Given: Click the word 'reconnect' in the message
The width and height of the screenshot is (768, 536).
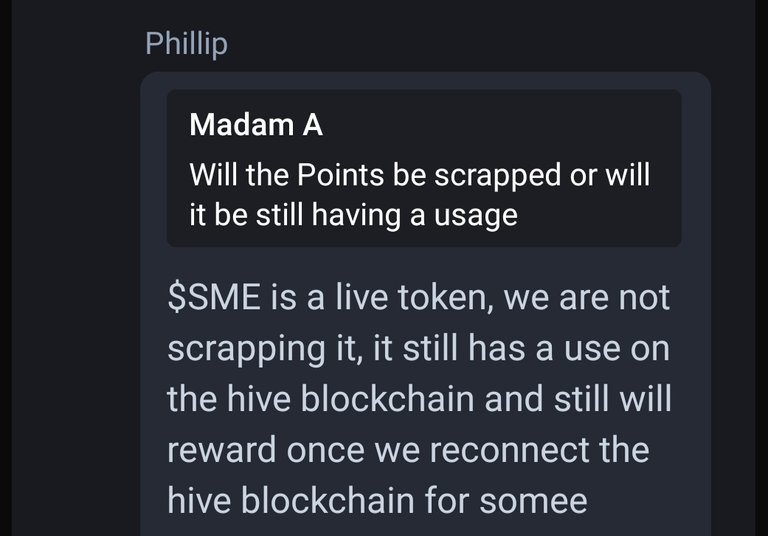Looking at the screenshot, I should [x=509, y=450].
